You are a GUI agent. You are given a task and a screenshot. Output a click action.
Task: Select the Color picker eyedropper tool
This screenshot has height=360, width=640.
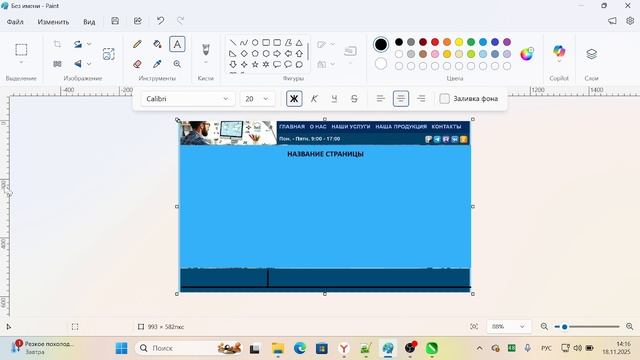(x=157, y=64)
